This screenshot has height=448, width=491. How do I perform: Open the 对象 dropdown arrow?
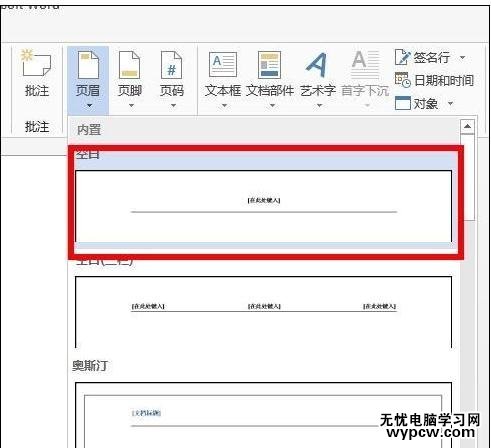[x=450, y=103]
